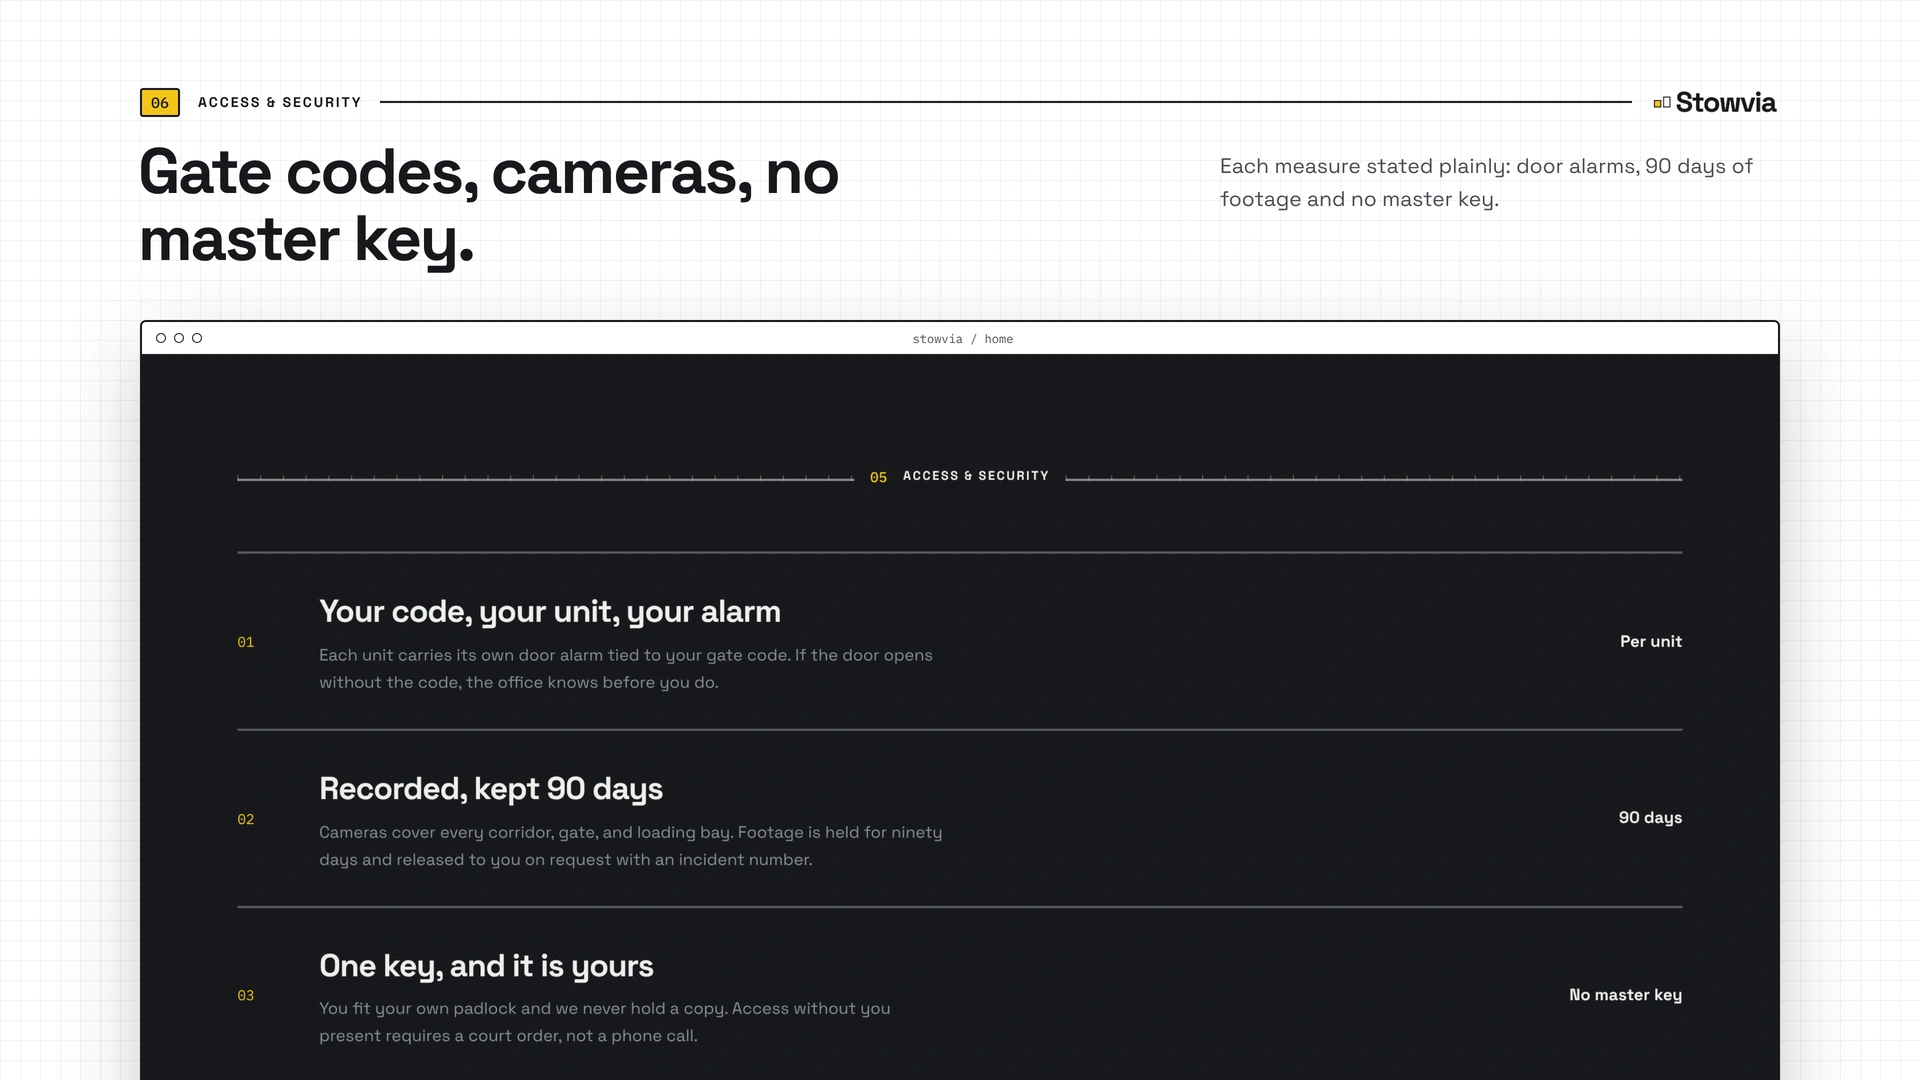Open 'One key, and it is yours' heading

(486, 966)
